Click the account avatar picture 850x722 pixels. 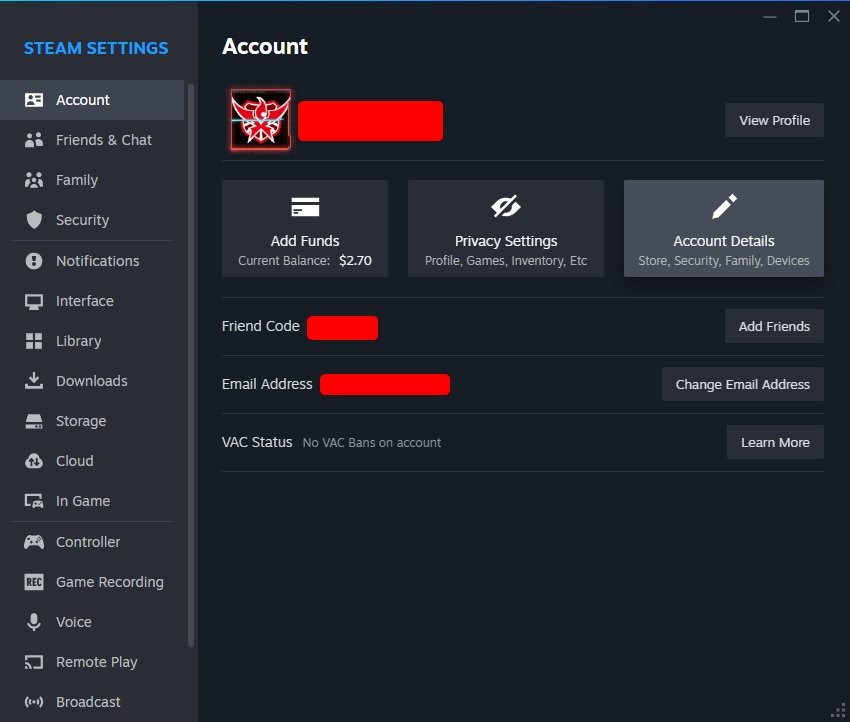tap(260, 119)
